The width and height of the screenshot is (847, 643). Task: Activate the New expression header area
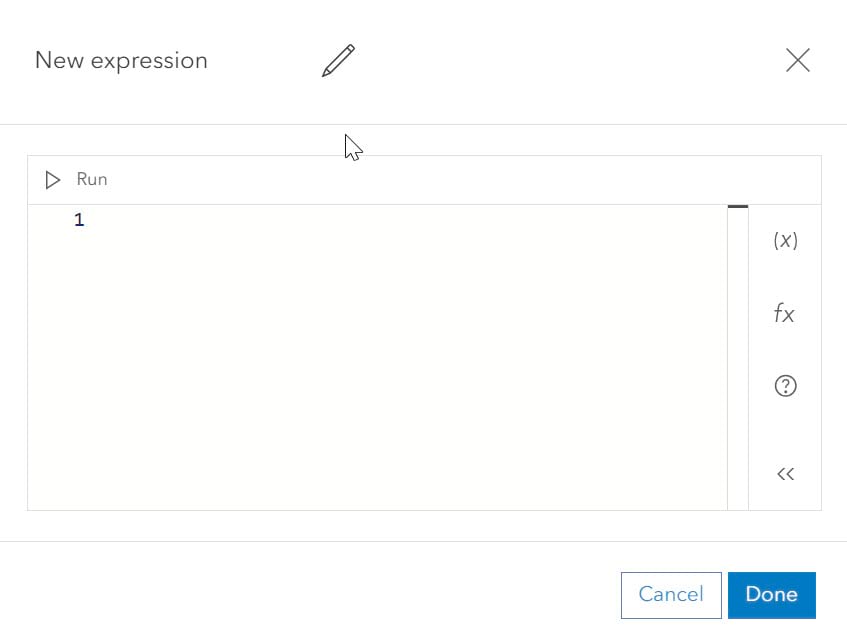(121, 60)
